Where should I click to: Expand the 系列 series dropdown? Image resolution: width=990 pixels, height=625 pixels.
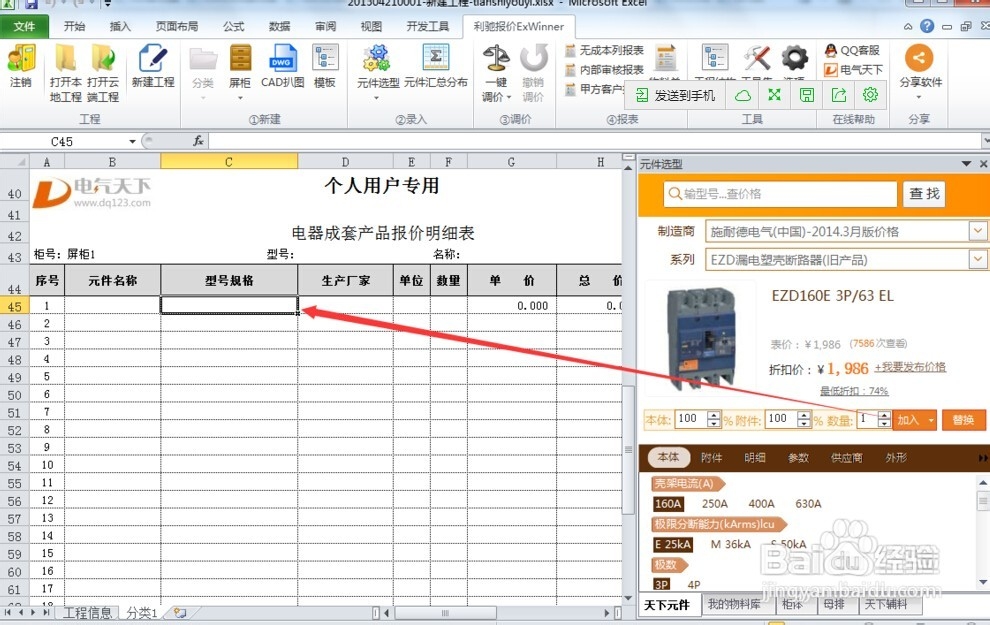(x=977, y=259)
